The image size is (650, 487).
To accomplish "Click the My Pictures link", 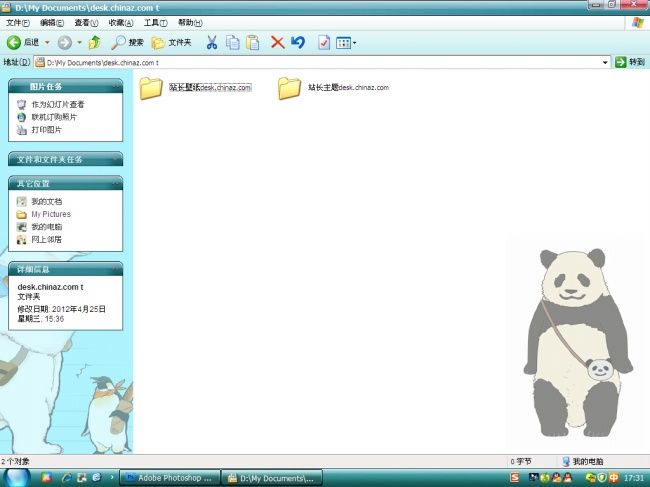I will (50, 214).
